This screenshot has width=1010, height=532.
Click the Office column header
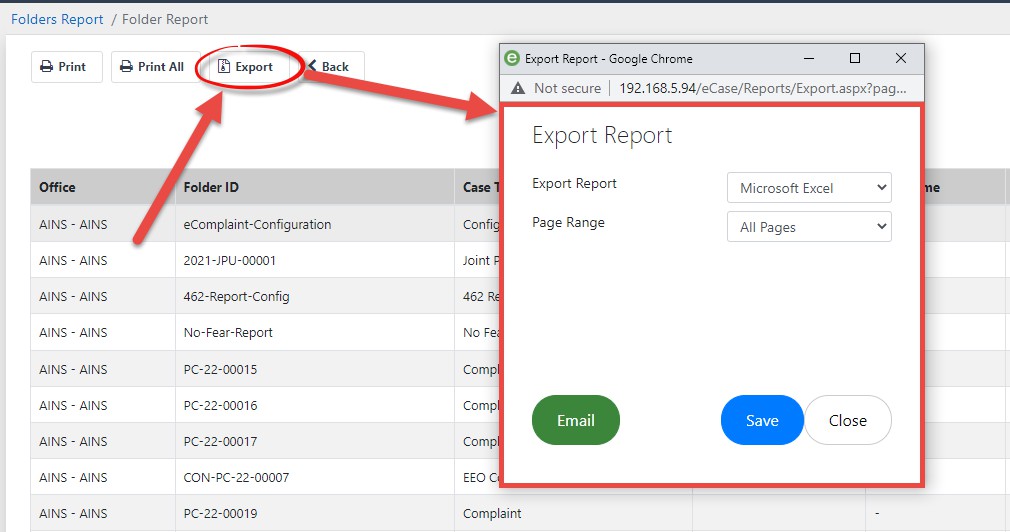[x=103, y=187]
